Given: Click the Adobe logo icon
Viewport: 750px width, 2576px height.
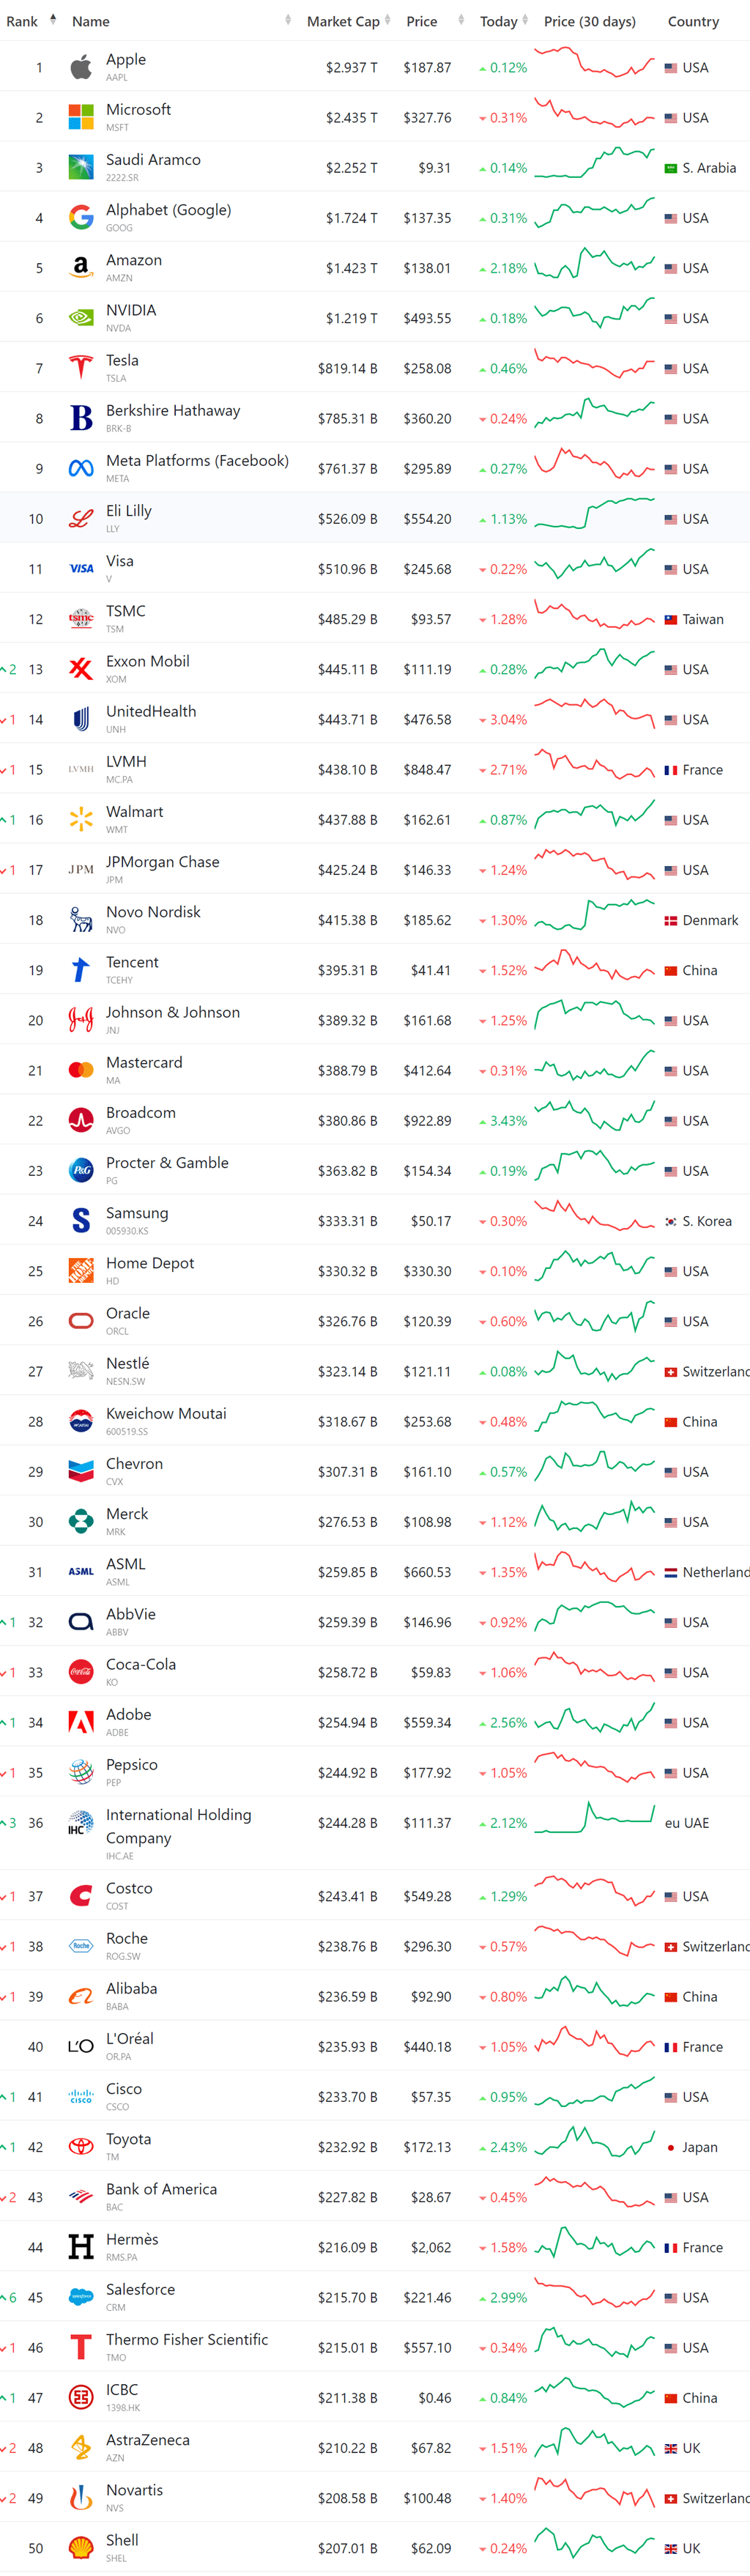Looking at the screenshot, I should [81, 1722].
